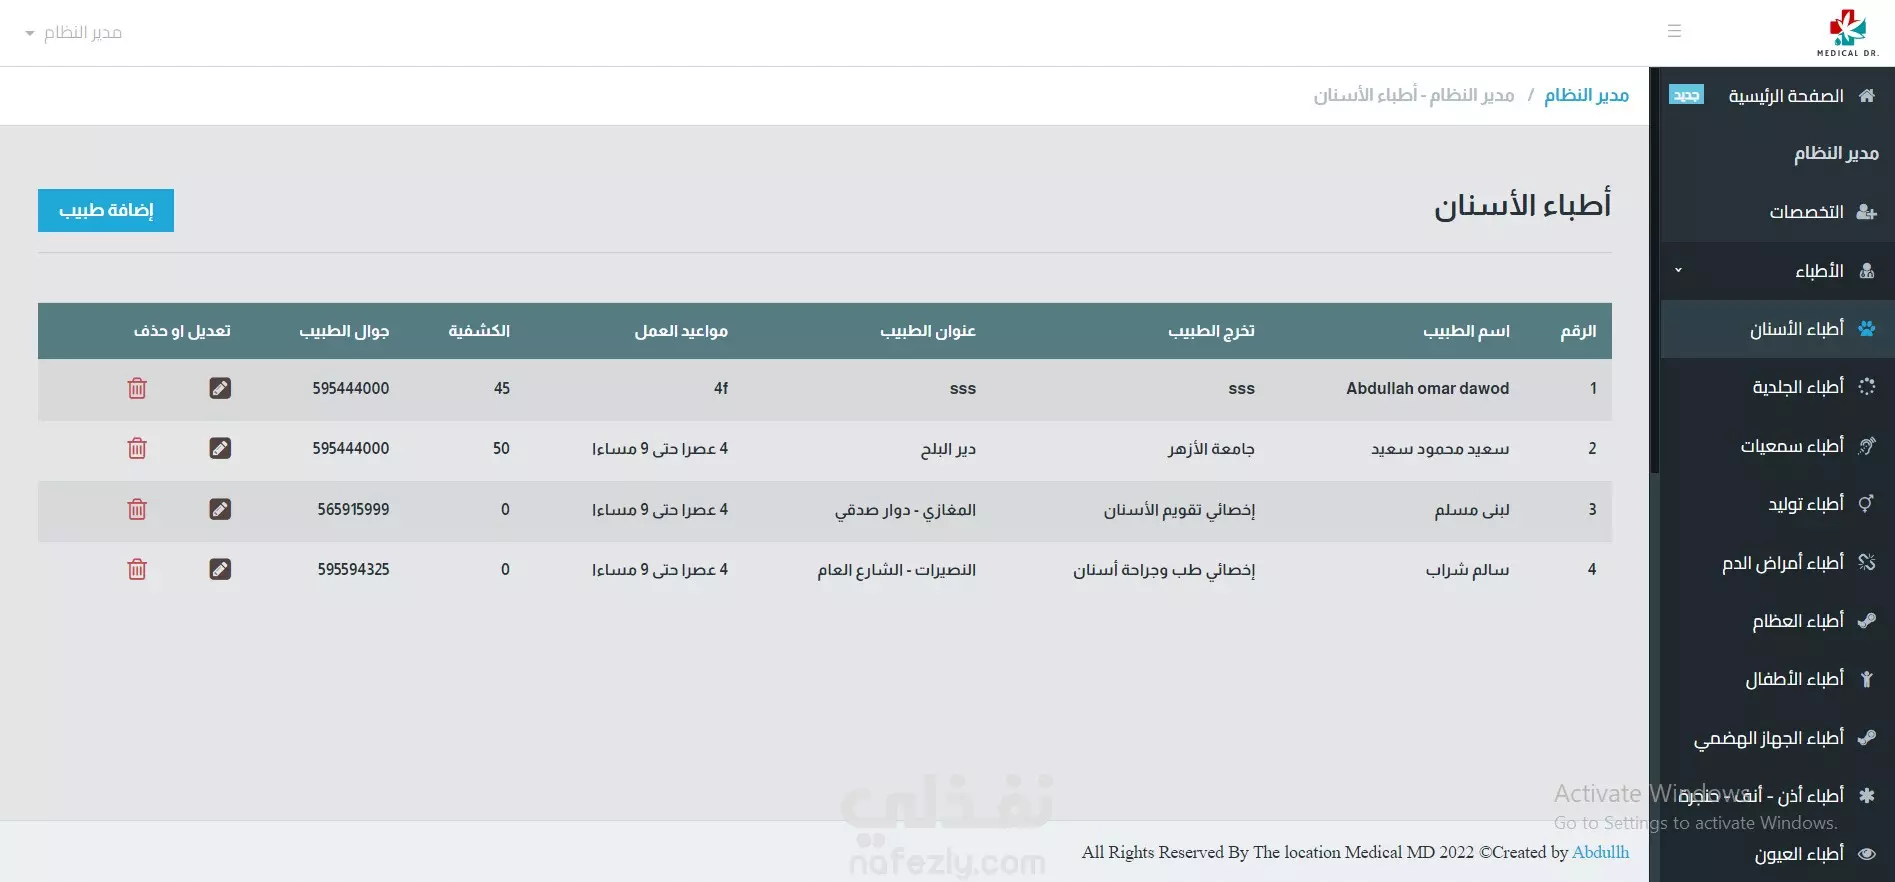
Task: Select أطباء سمعيات in sidebar
Action: coord(1792,446)
